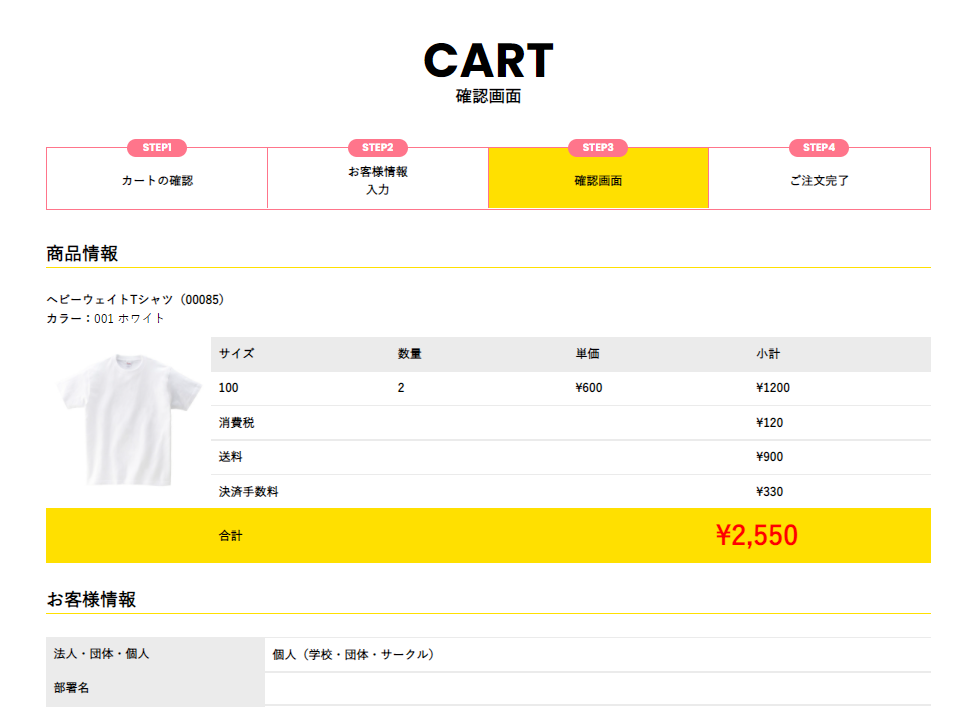Click the color label 001 ホワイト
The height and width of the screenshot is (707, 956).
click(x=129, y=318)
